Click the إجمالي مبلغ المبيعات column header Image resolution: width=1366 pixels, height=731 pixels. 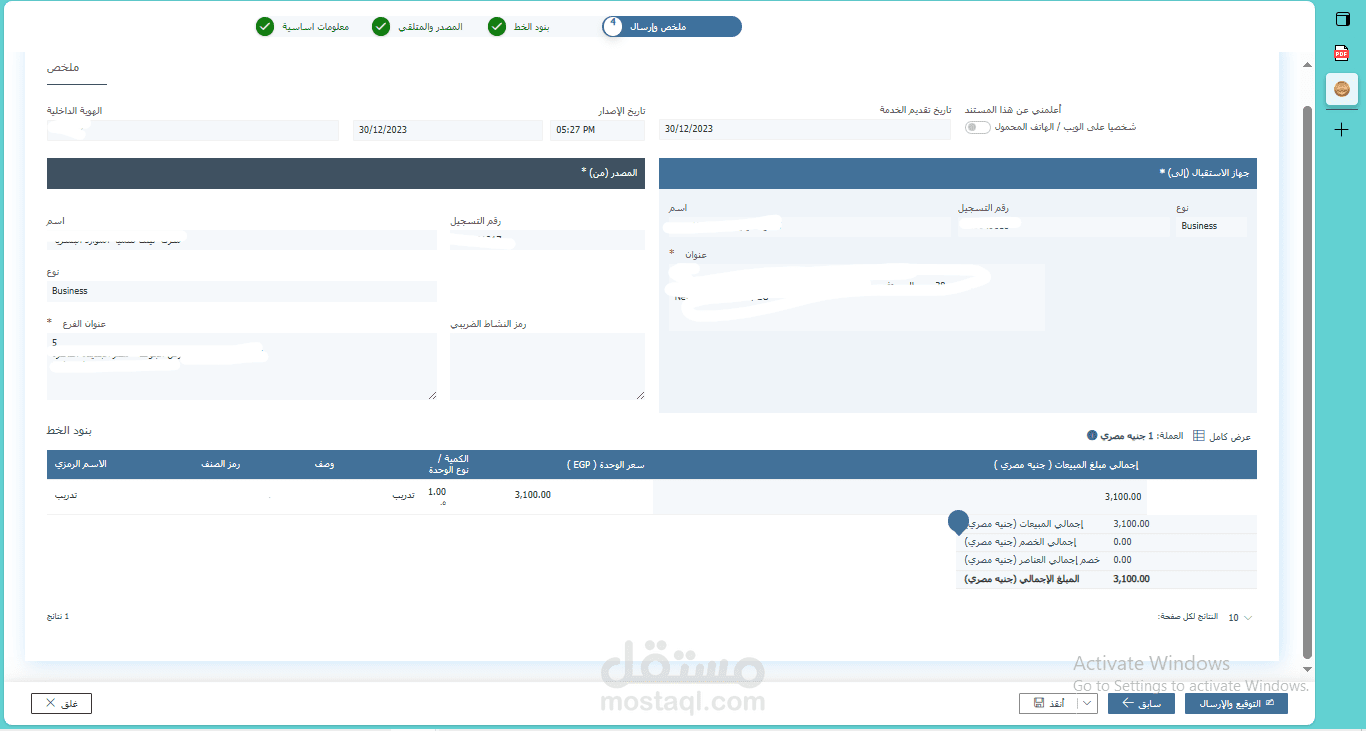[1065, 465]
